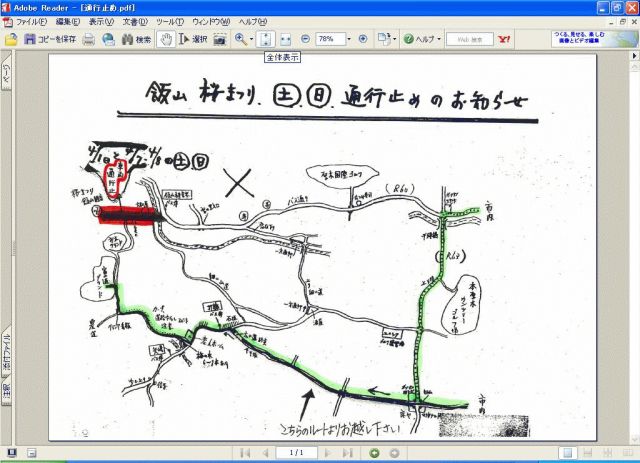Click the Print icon in toolbar
The width and height of the screenshot is (640, 463).
[x=89, y=39]
